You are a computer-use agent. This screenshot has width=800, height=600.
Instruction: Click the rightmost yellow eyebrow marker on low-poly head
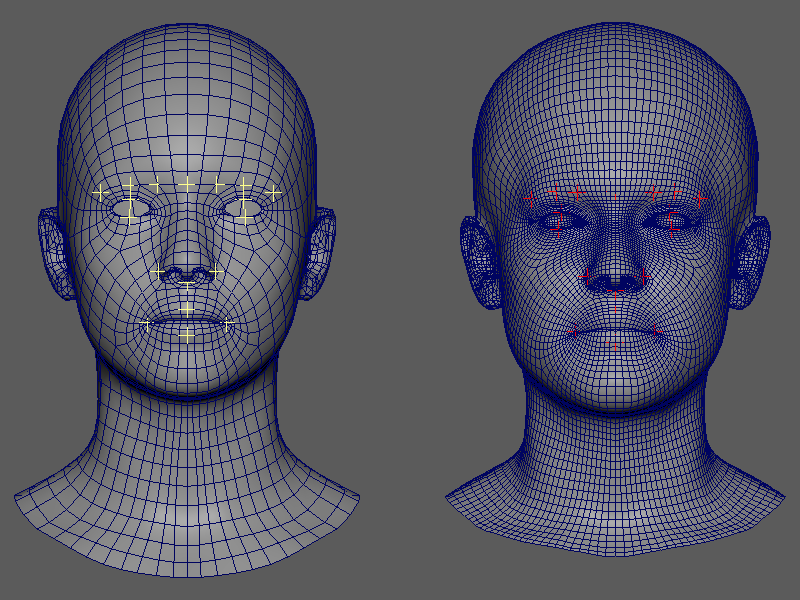pyautogui.click(x=274, y=192)
